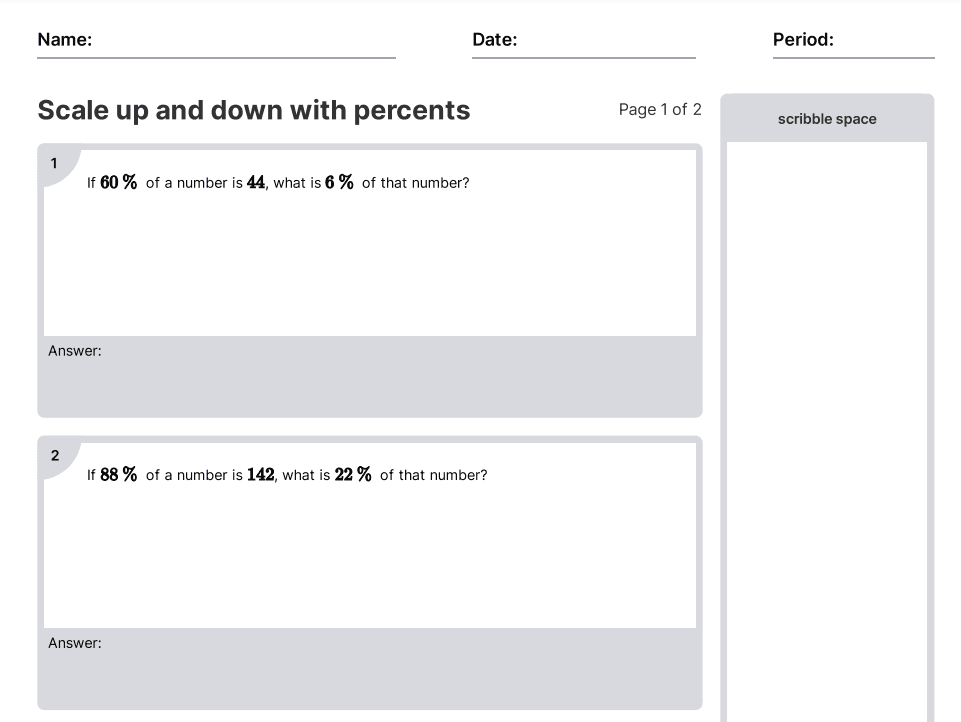This screenshot has width=961, height=722.
Task: Click the 'scribble space' header
Action: 827,119
